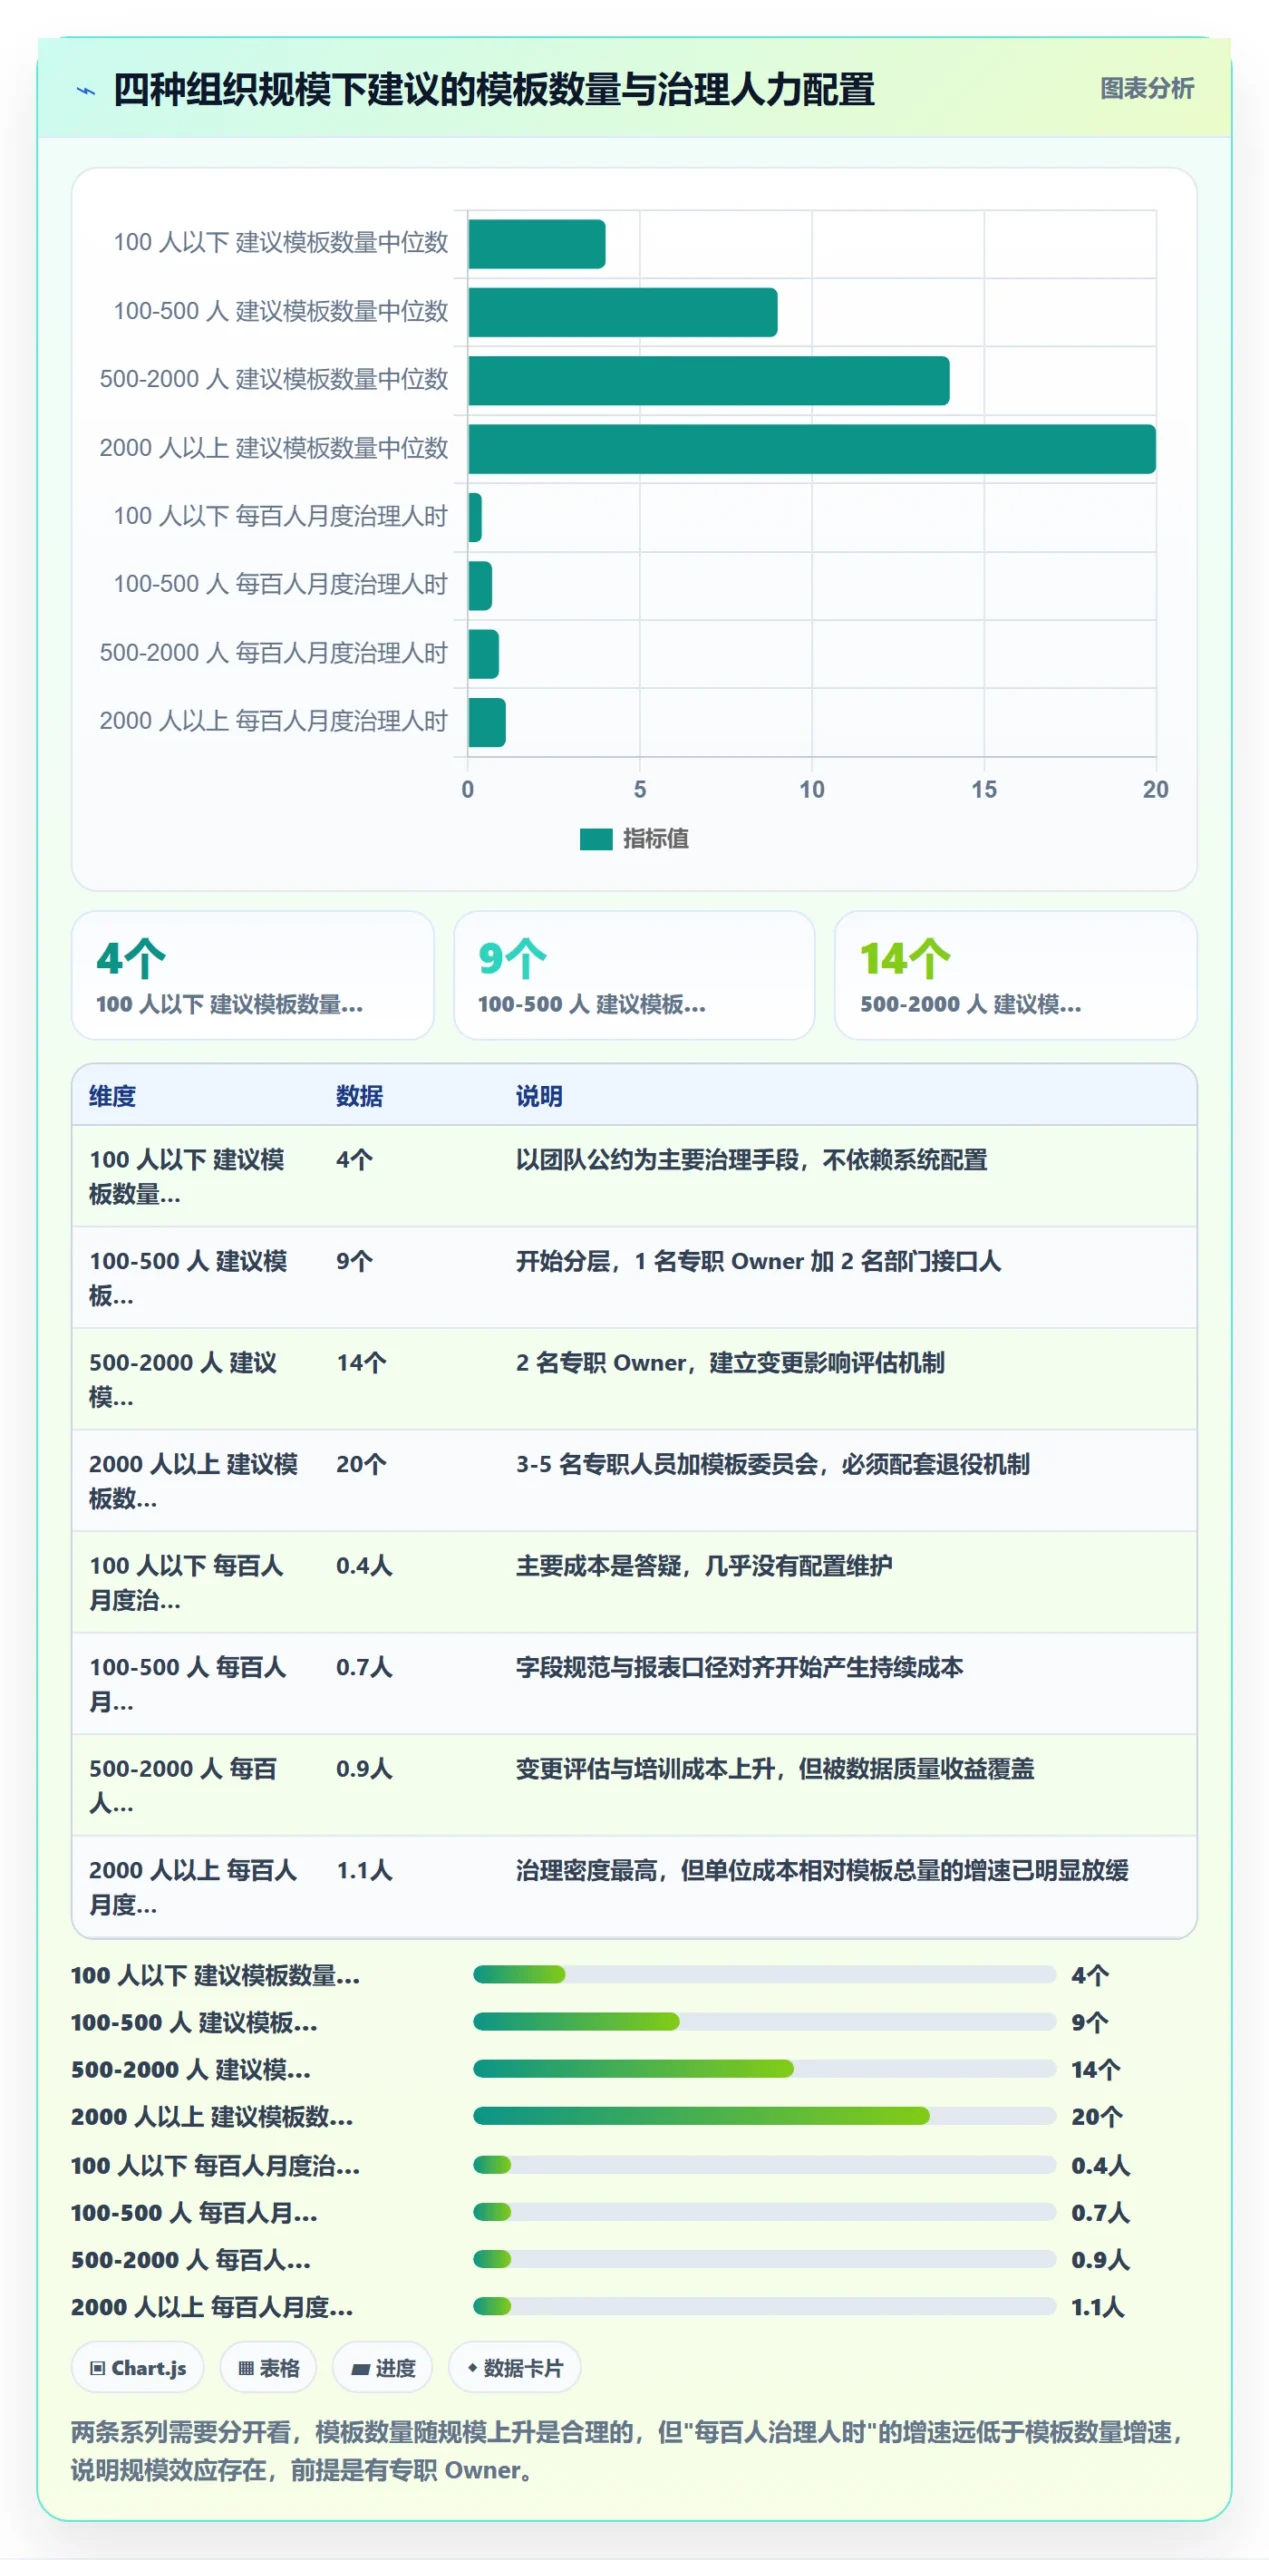Click the table cell reading 20个
The height and width of the screenshot is (2560, 1269).
(360, 1463)
